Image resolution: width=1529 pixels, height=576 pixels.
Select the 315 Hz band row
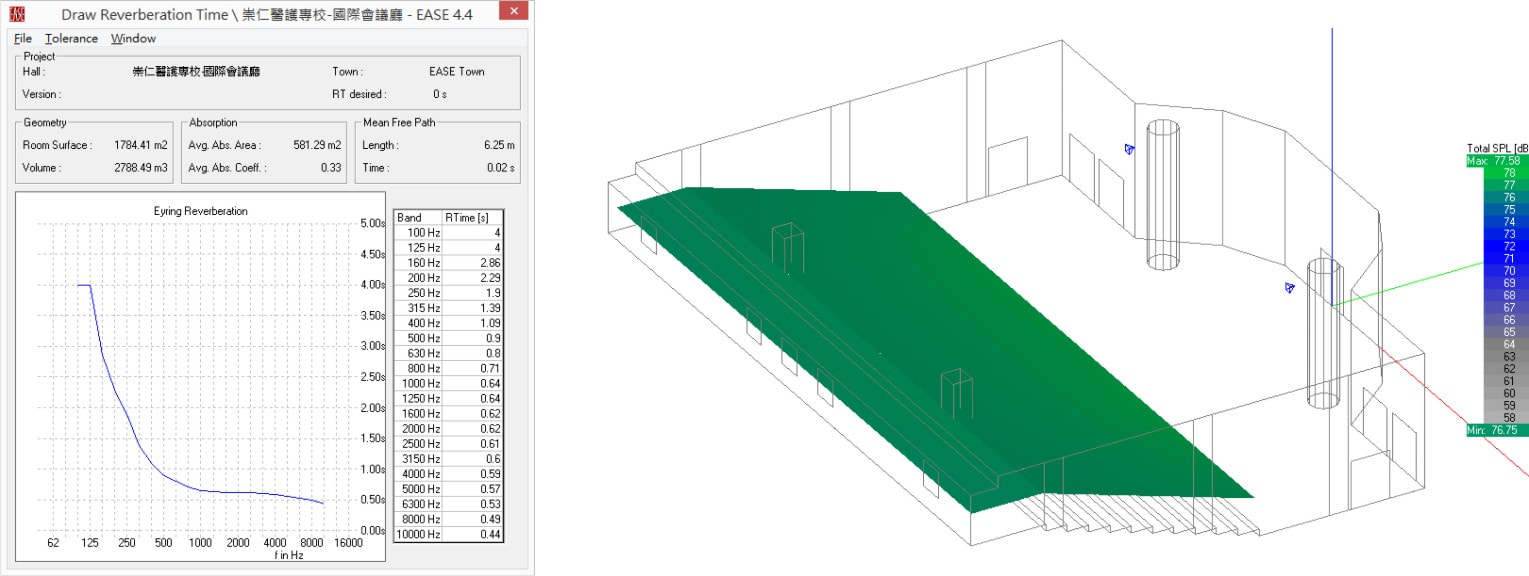pyautogui.click(x=449, y=308)
